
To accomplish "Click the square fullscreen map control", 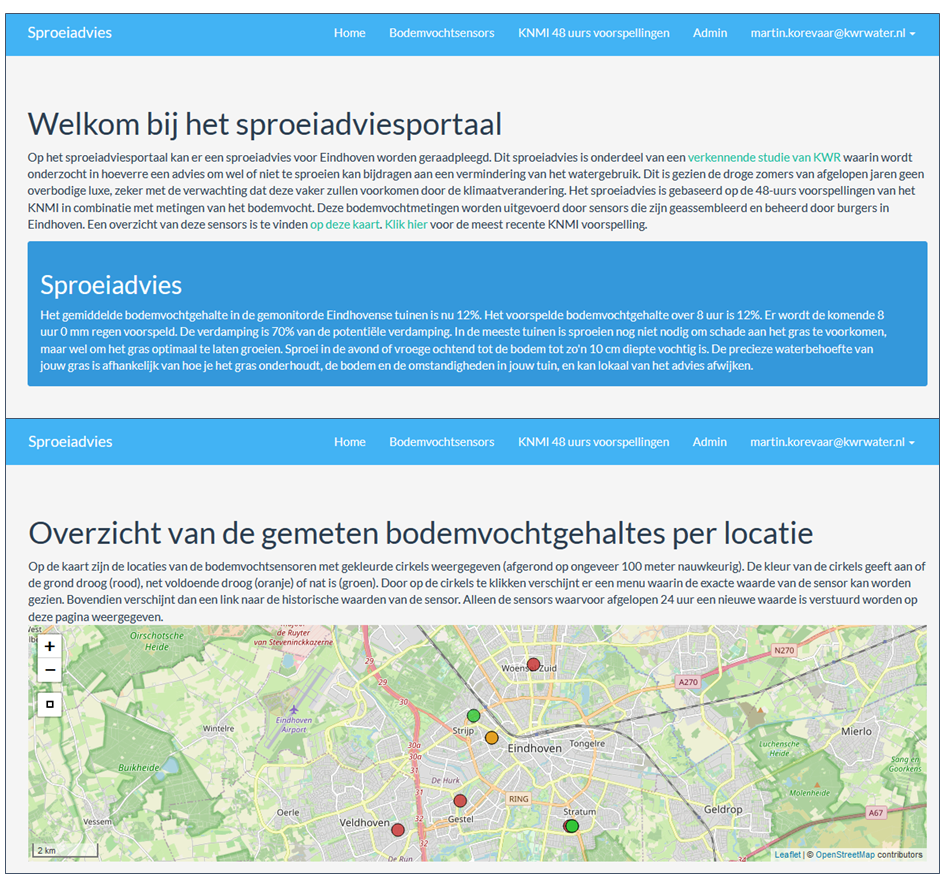I will click(x=49, y=704).
